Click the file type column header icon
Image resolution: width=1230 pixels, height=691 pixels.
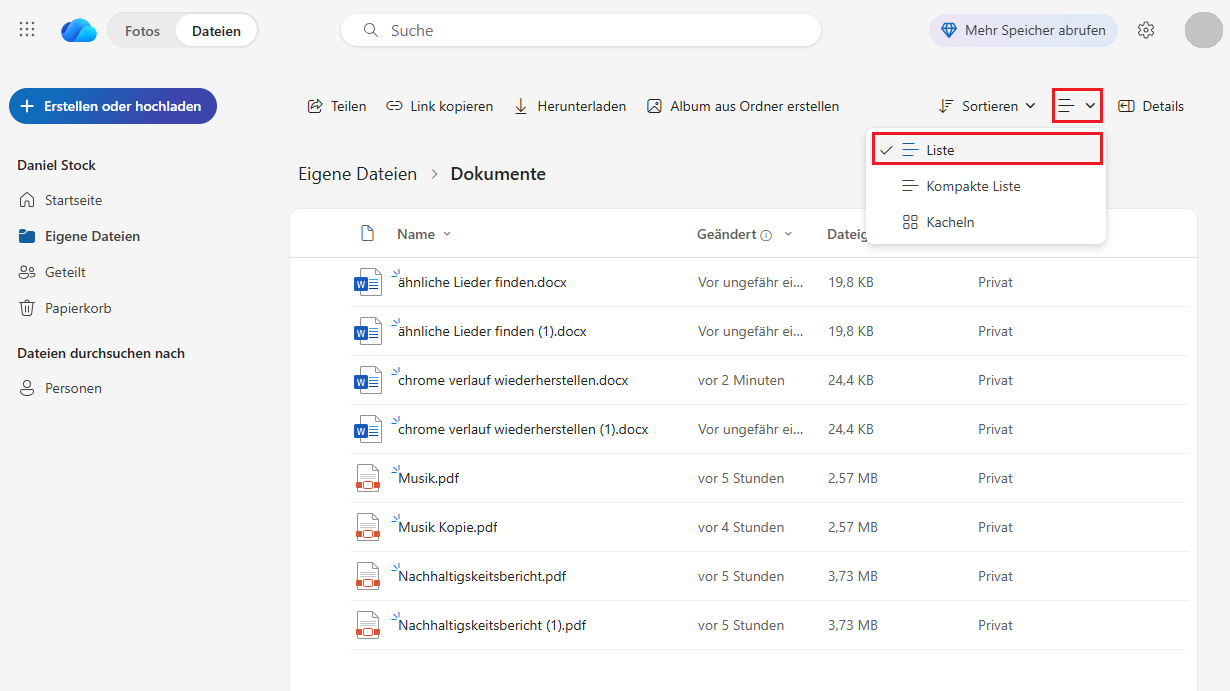point(367,234)
